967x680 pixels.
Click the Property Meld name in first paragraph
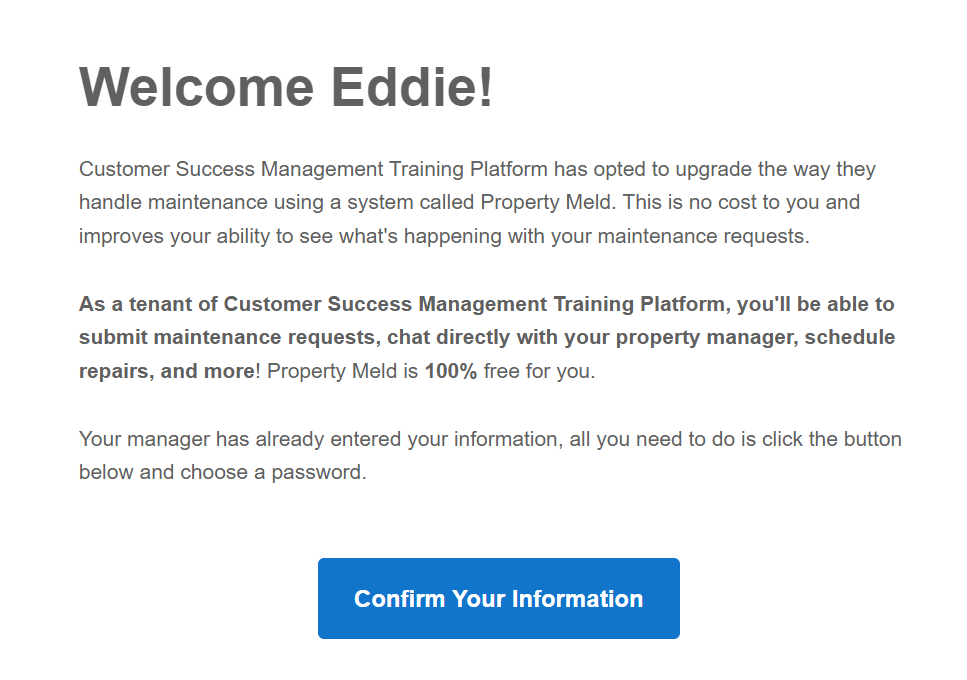pos(546,202)
